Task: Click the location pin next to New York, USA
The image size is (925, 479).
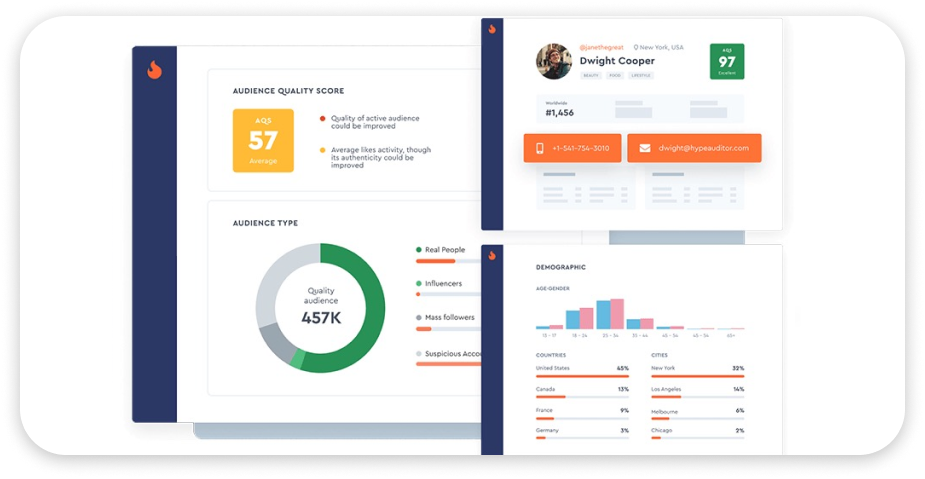Action: click(x=636, y=47)
